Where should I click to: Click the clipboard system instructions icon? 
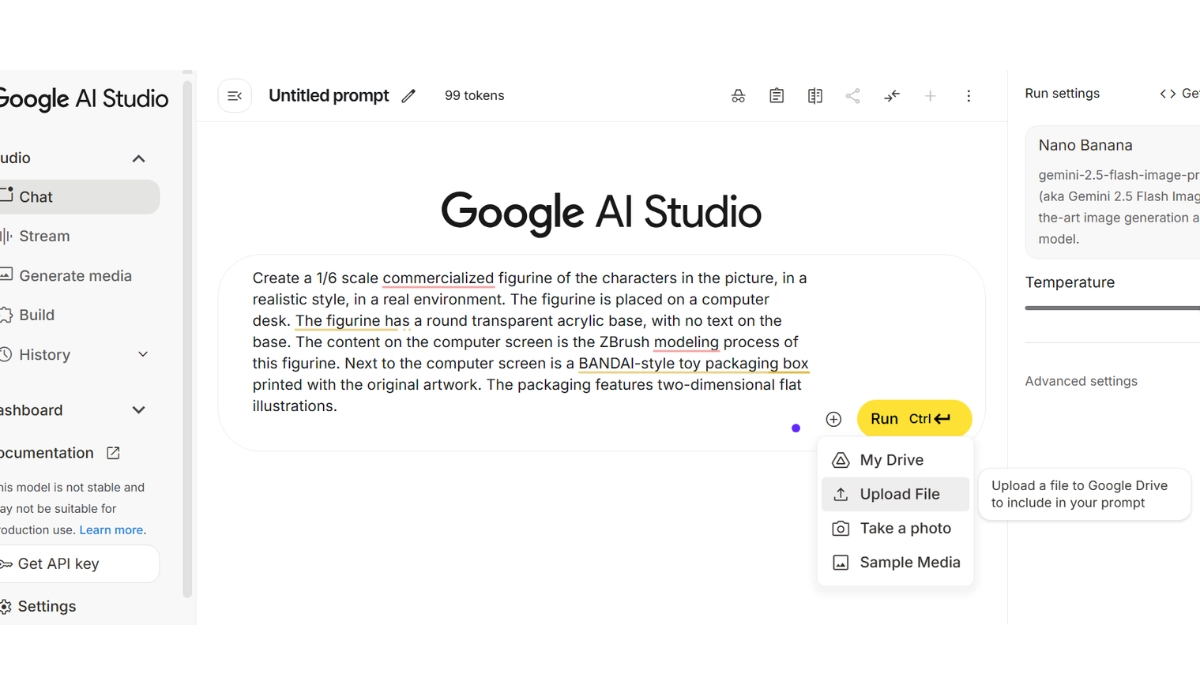(x=776, y=95)
